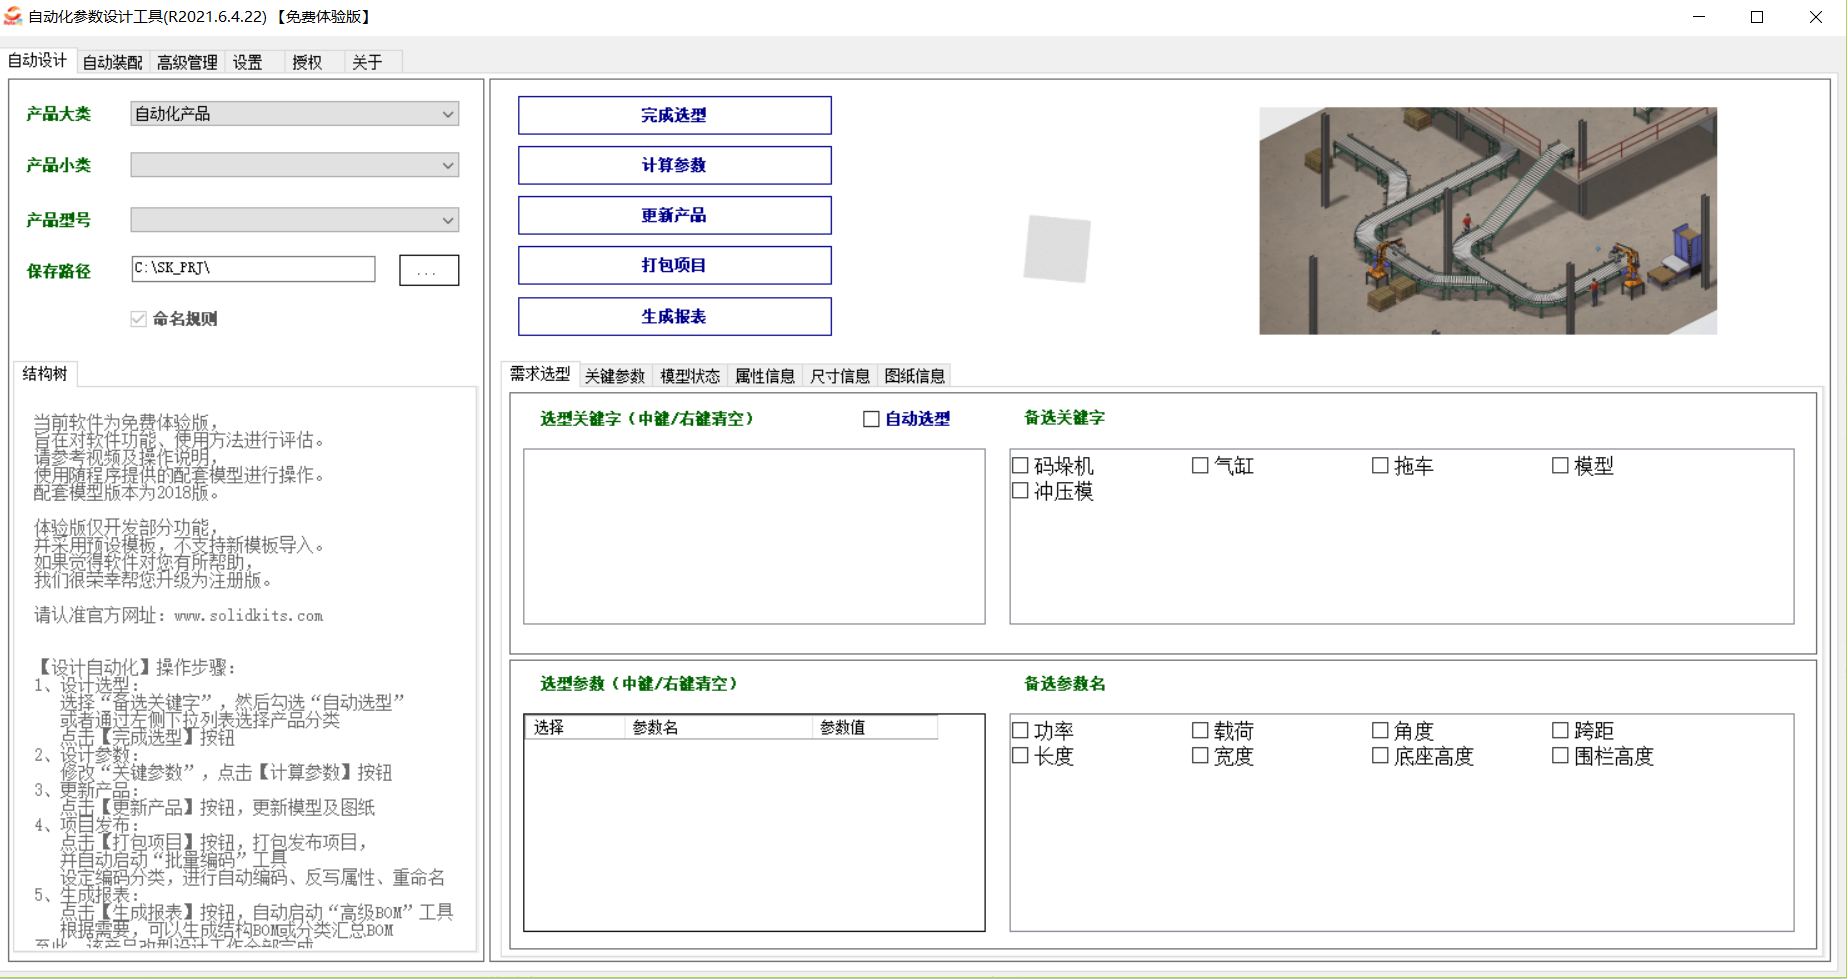Check the 载荷 parameter

click(1200, 730)
